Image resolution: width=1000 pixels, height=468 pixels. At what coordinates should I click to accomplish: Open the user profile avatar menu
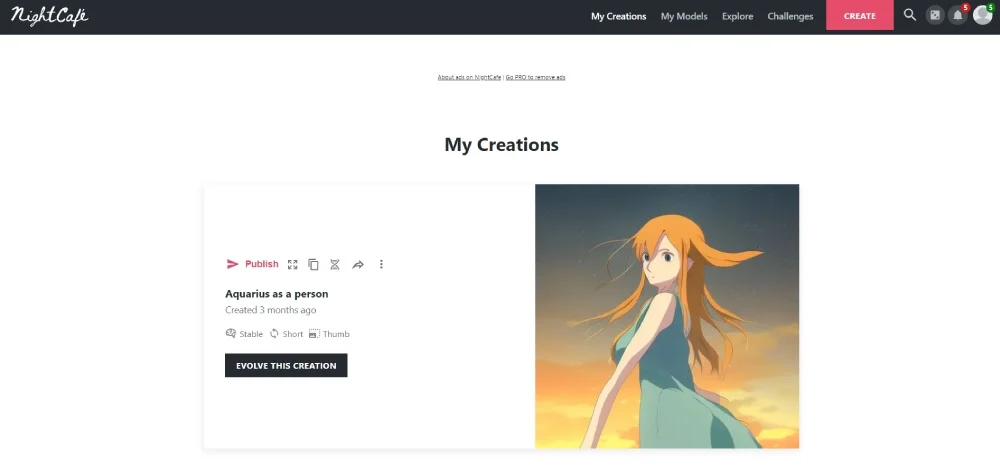click(982, 16)
